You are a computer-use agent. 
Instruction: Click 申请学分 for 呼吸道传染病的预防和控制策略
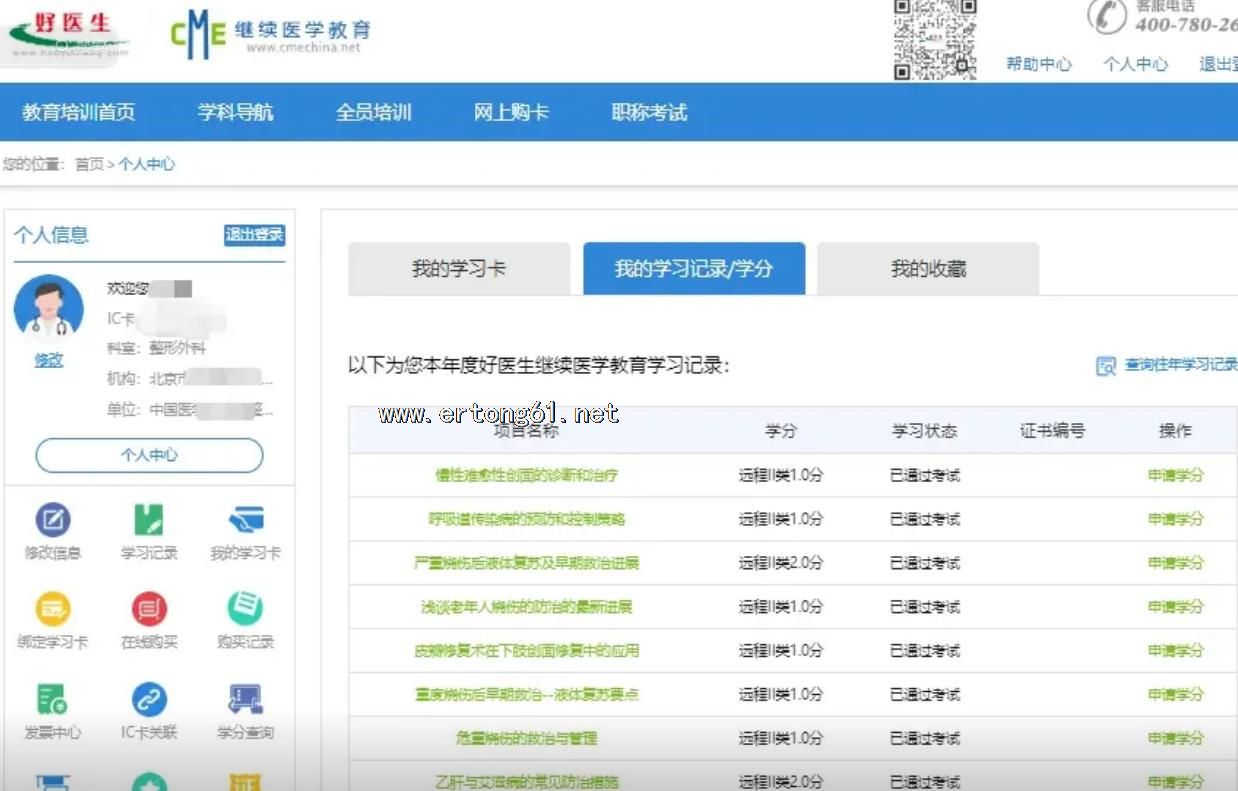(1175, 519)
